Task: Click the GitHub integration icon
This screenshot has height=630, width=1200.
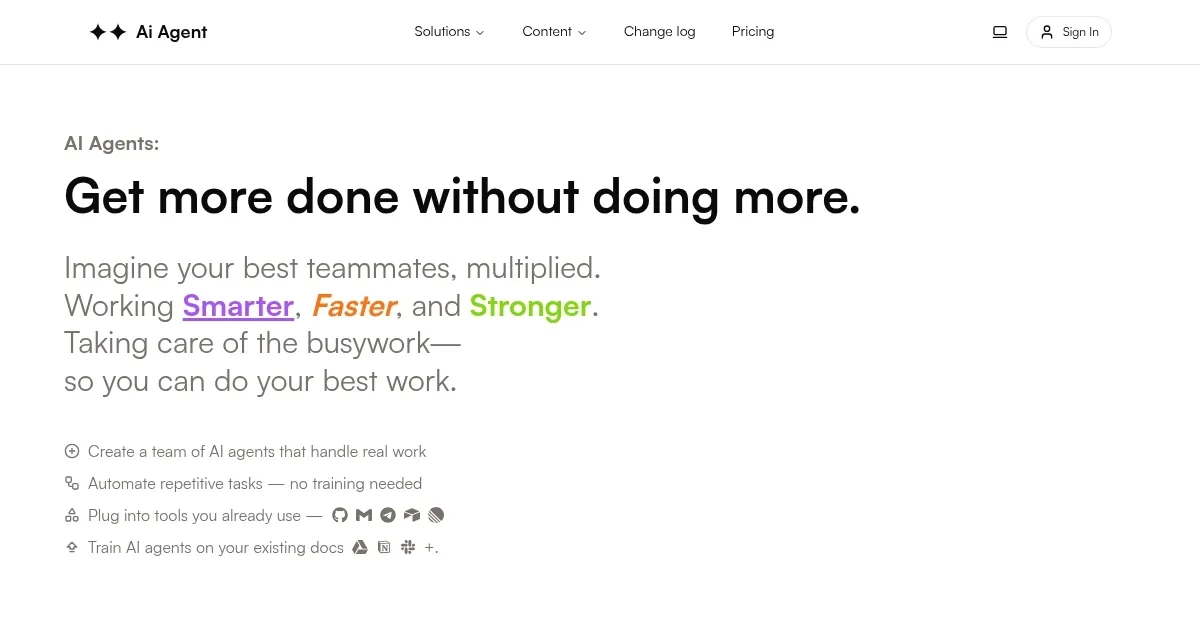Action: coord(340,515)
